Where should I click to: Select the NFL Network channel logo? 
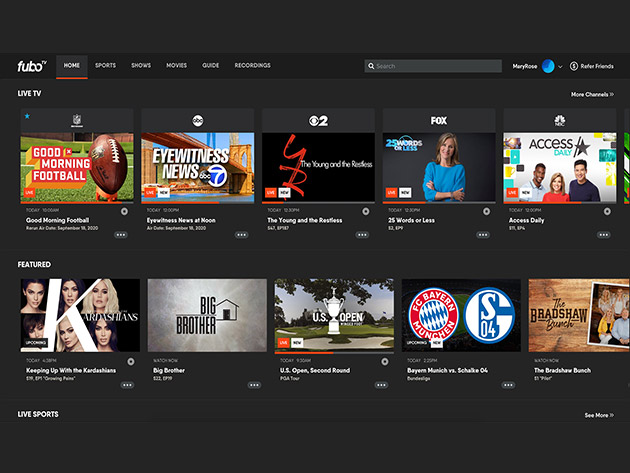pos(77,120)
